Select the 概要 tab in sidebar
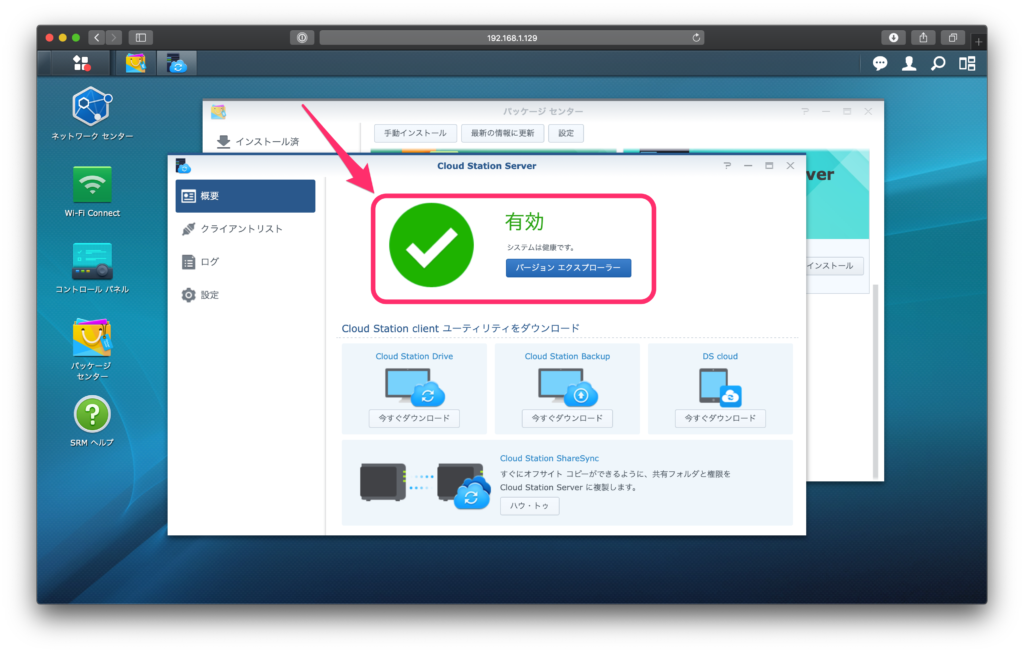Image resolution: width=1024 pixels, height=653 pixels. point(245,196)
